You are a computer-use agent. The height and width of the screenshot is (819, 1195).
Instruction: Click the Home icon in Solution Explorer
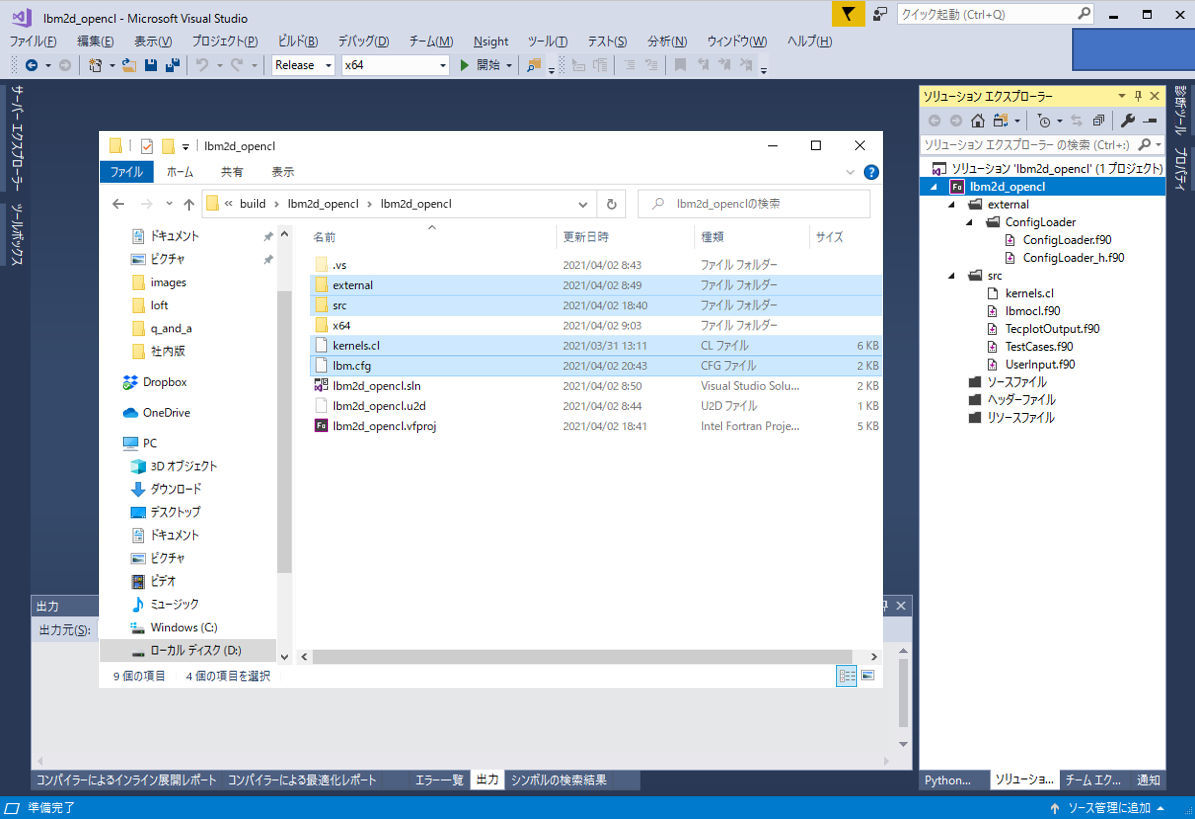point(978,121)
